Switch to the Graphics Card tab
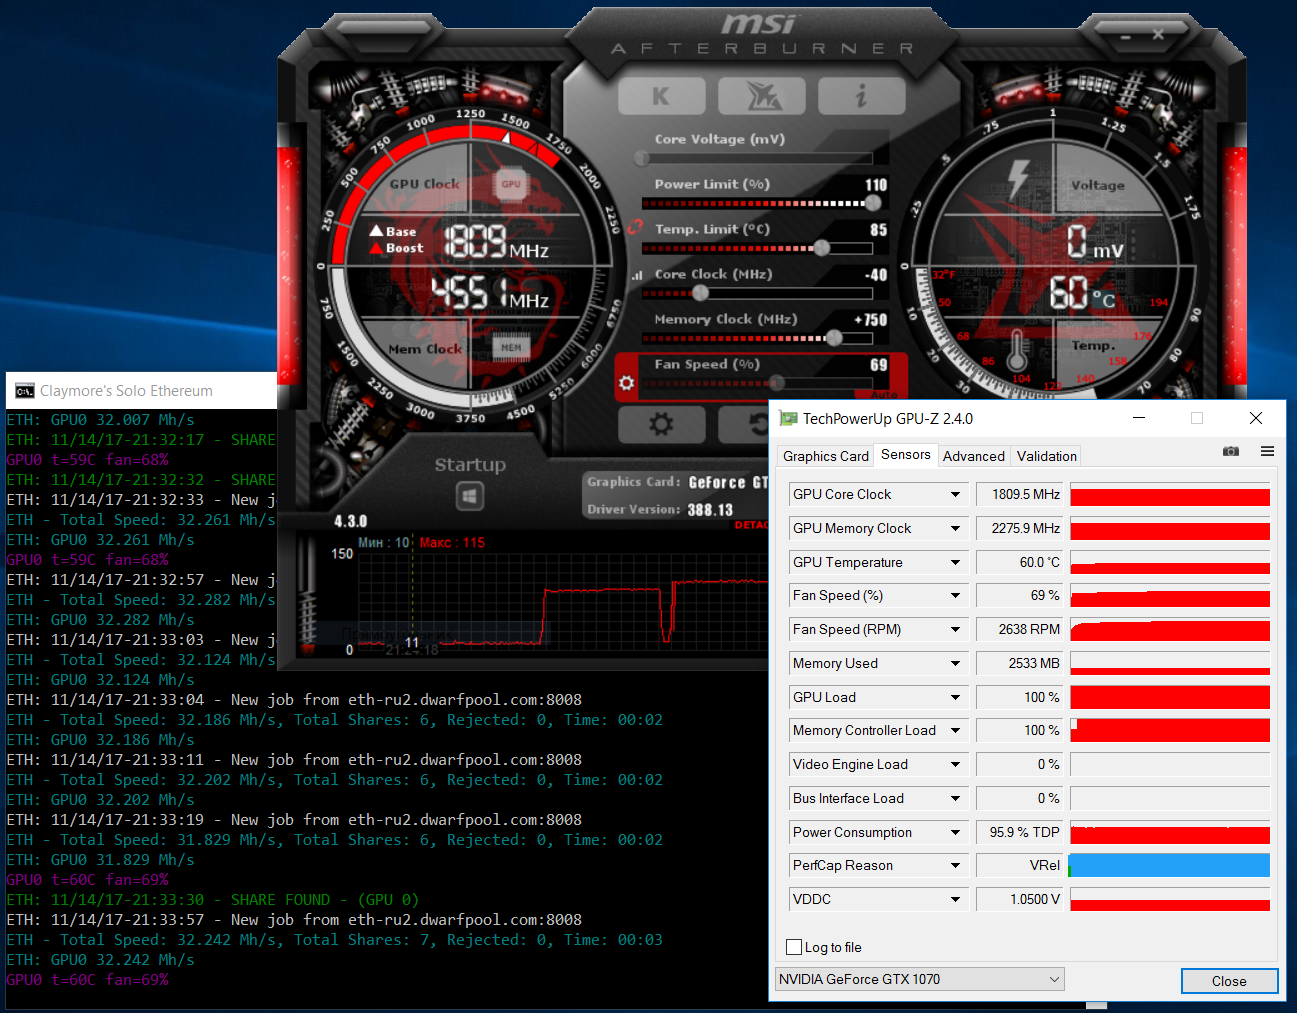The image size is (1297, 1013). click(825, 456)
